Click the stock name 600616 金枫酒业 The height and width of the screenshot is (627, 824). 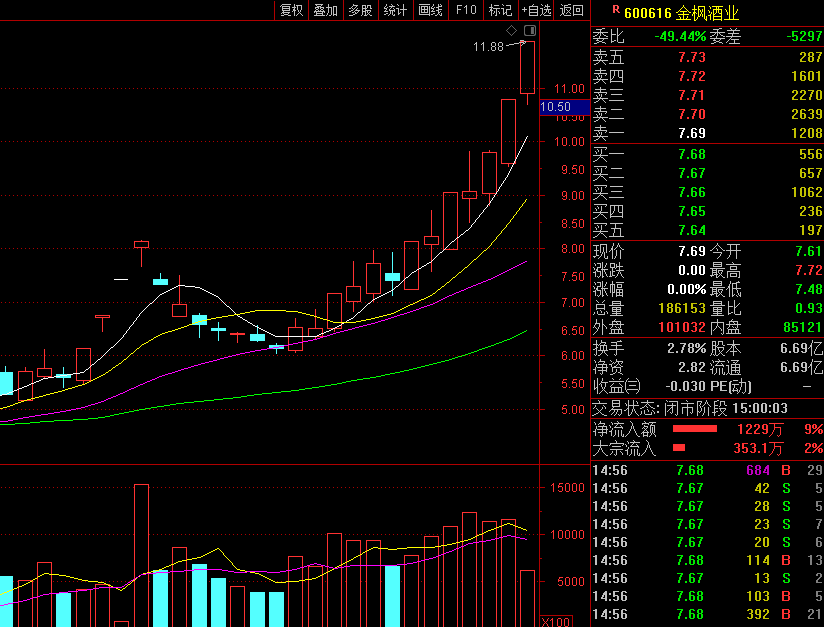point(682,13)
